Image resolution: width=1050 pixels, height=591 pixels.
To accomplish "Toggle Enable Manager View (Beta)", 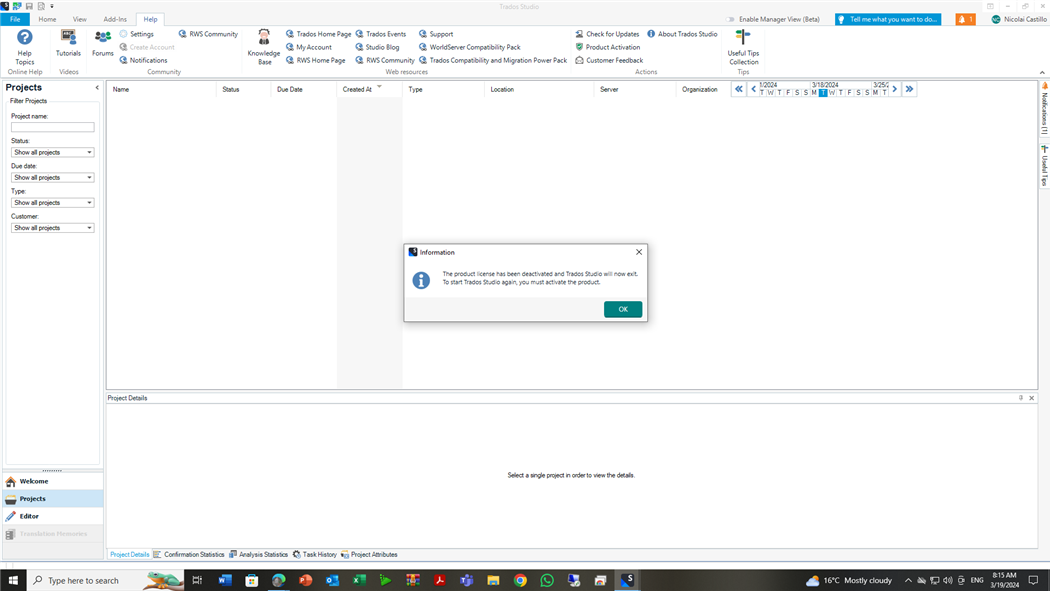I will coord(773,19).
